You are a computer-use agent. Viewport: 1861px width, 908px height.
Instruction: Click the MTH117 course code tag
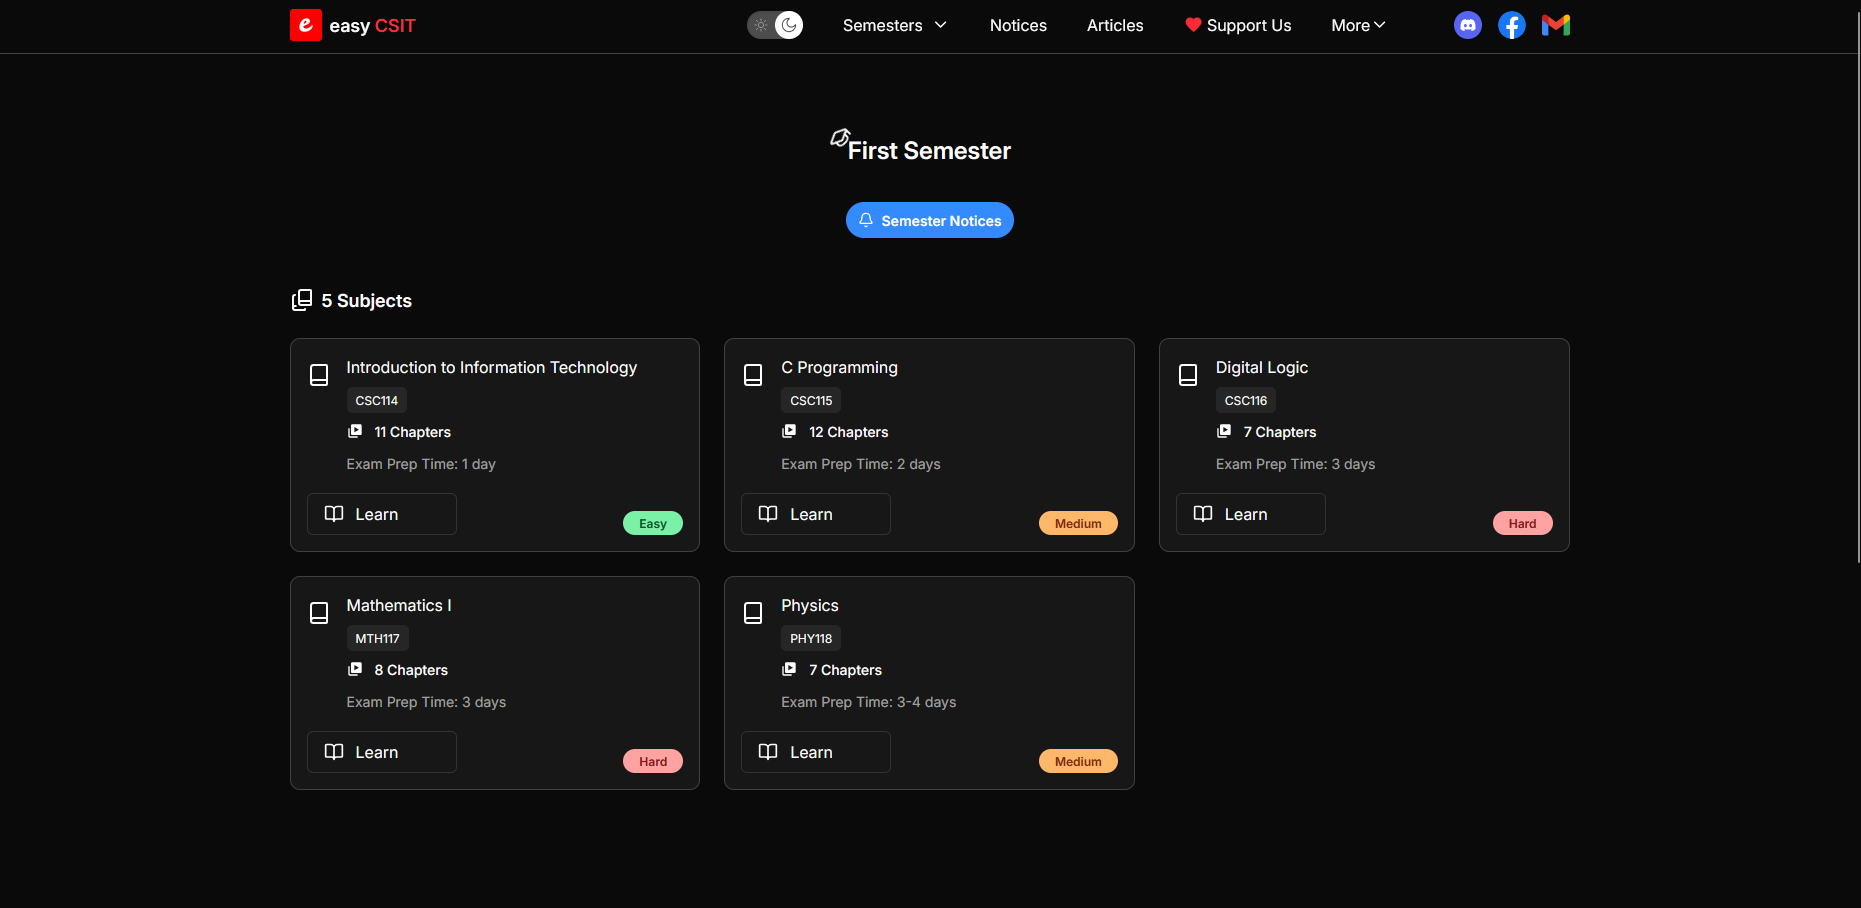click(378, 638)
